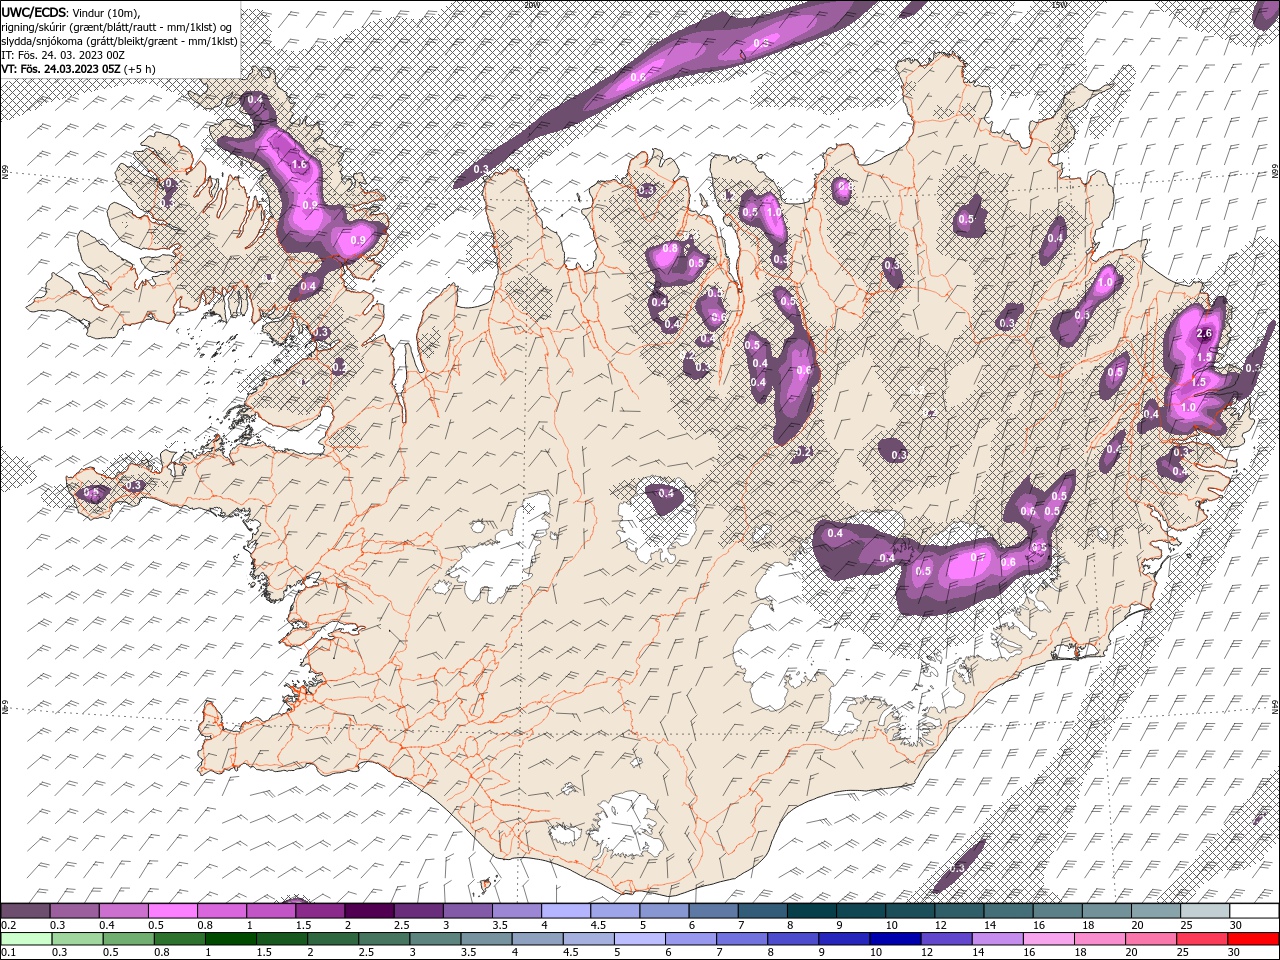The width and height of the screenshot is (1280, 960).
Task: Select the 0.8 swatch in the upper snow legend
Action: coord(221,911)
